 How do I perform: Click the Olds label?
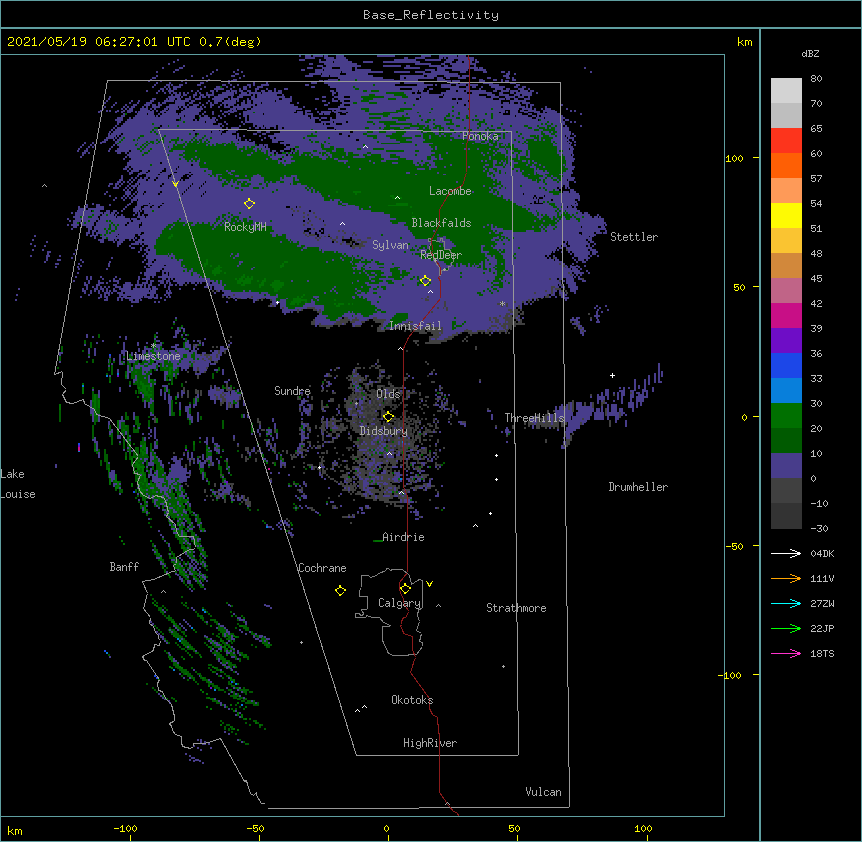click(x=388, y=394)
